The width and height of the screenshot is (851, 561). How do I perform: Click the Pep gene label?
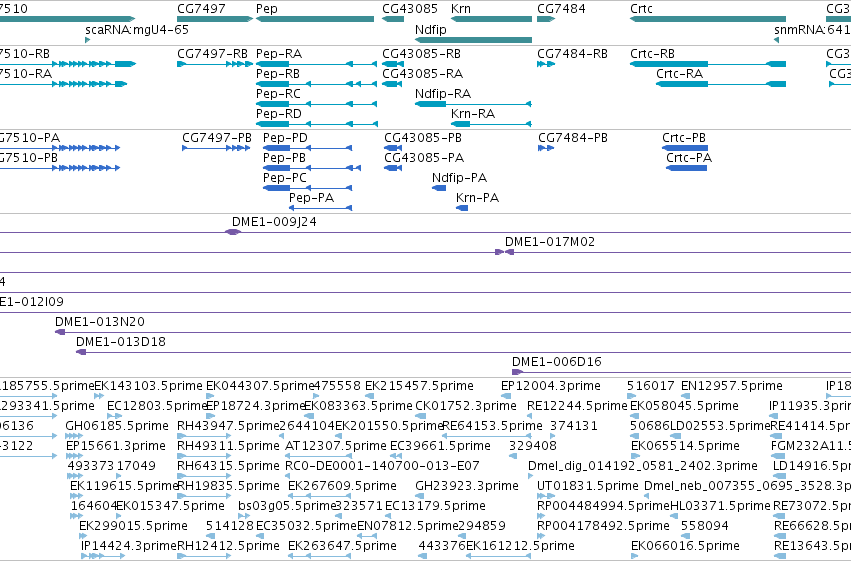click(266, 9)
